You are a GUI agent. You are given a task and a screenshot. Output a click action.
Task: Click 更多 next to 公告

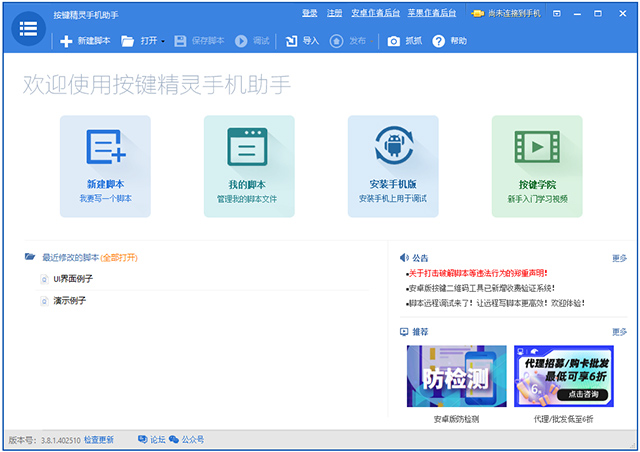pyautogui.click(x=619, y=258)
